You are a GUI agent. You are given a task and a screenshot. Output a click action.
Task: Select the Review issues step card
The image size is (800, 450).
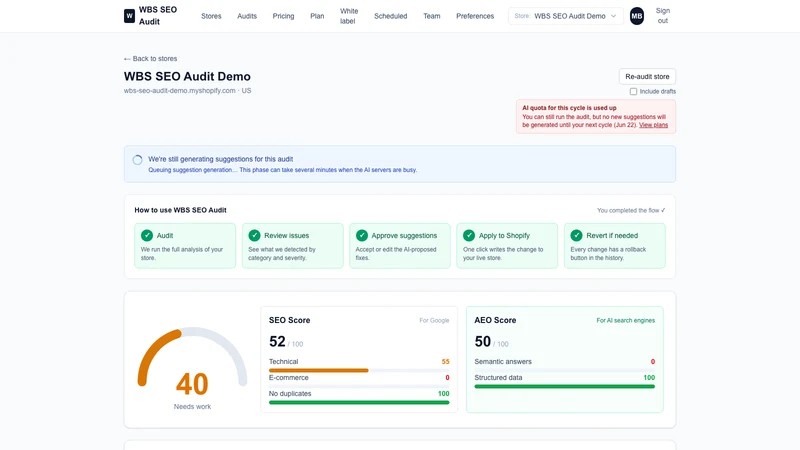point(292,245)
